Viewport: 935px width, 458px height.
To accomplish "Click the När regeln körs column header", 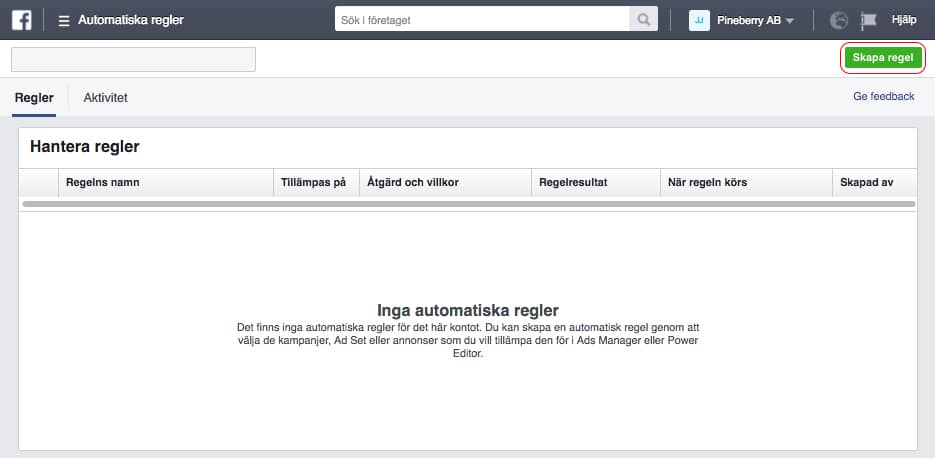I will [x=746, y=182].
